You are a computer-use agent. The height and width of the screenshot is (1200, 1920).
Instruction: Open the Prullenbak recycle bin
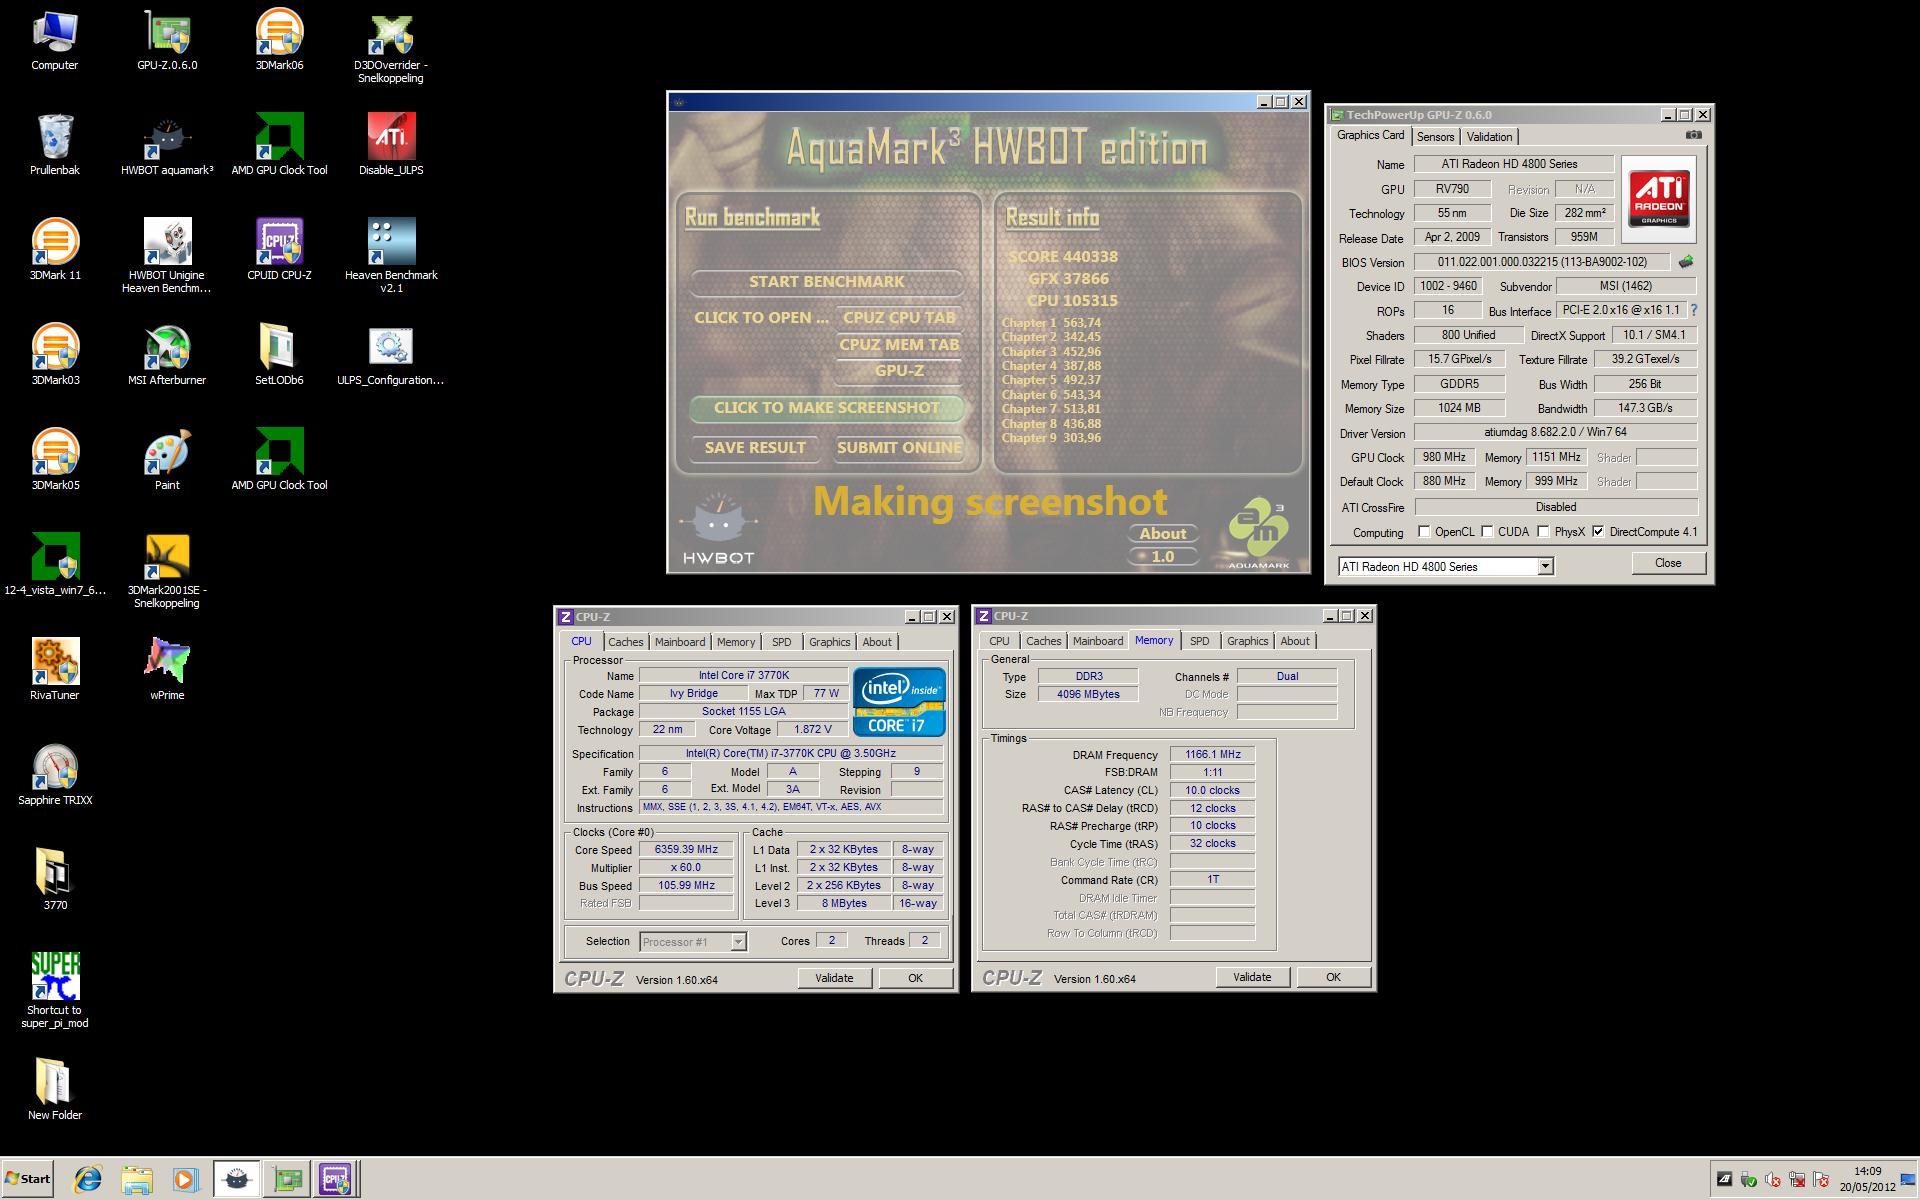click(55, 145)
